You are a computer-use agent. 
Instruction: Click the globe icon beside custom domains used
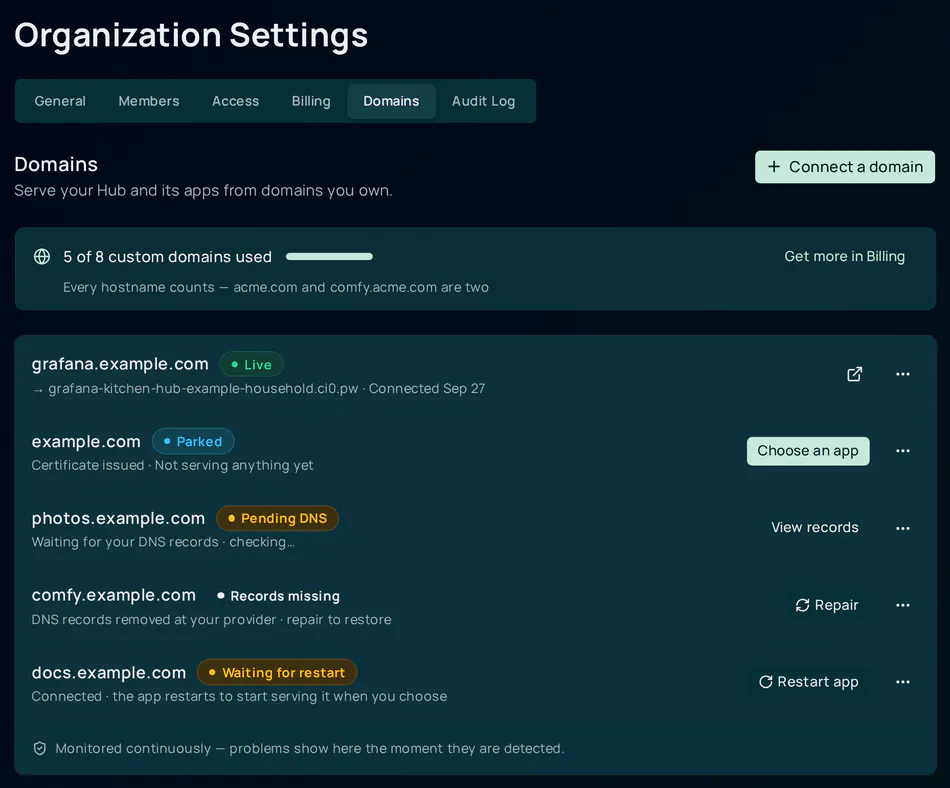click(x=42, y=257)
